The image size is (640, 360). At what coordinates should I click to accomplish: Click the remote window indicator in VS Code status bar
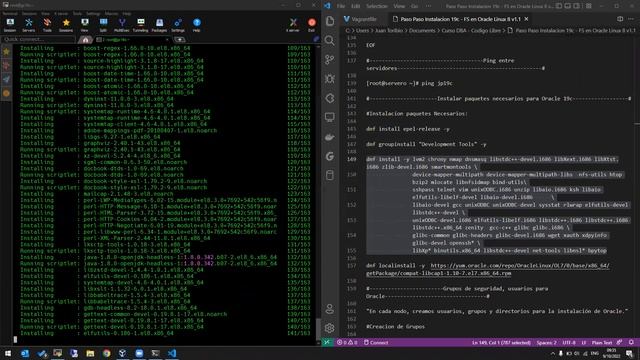(x=327, y=342)
